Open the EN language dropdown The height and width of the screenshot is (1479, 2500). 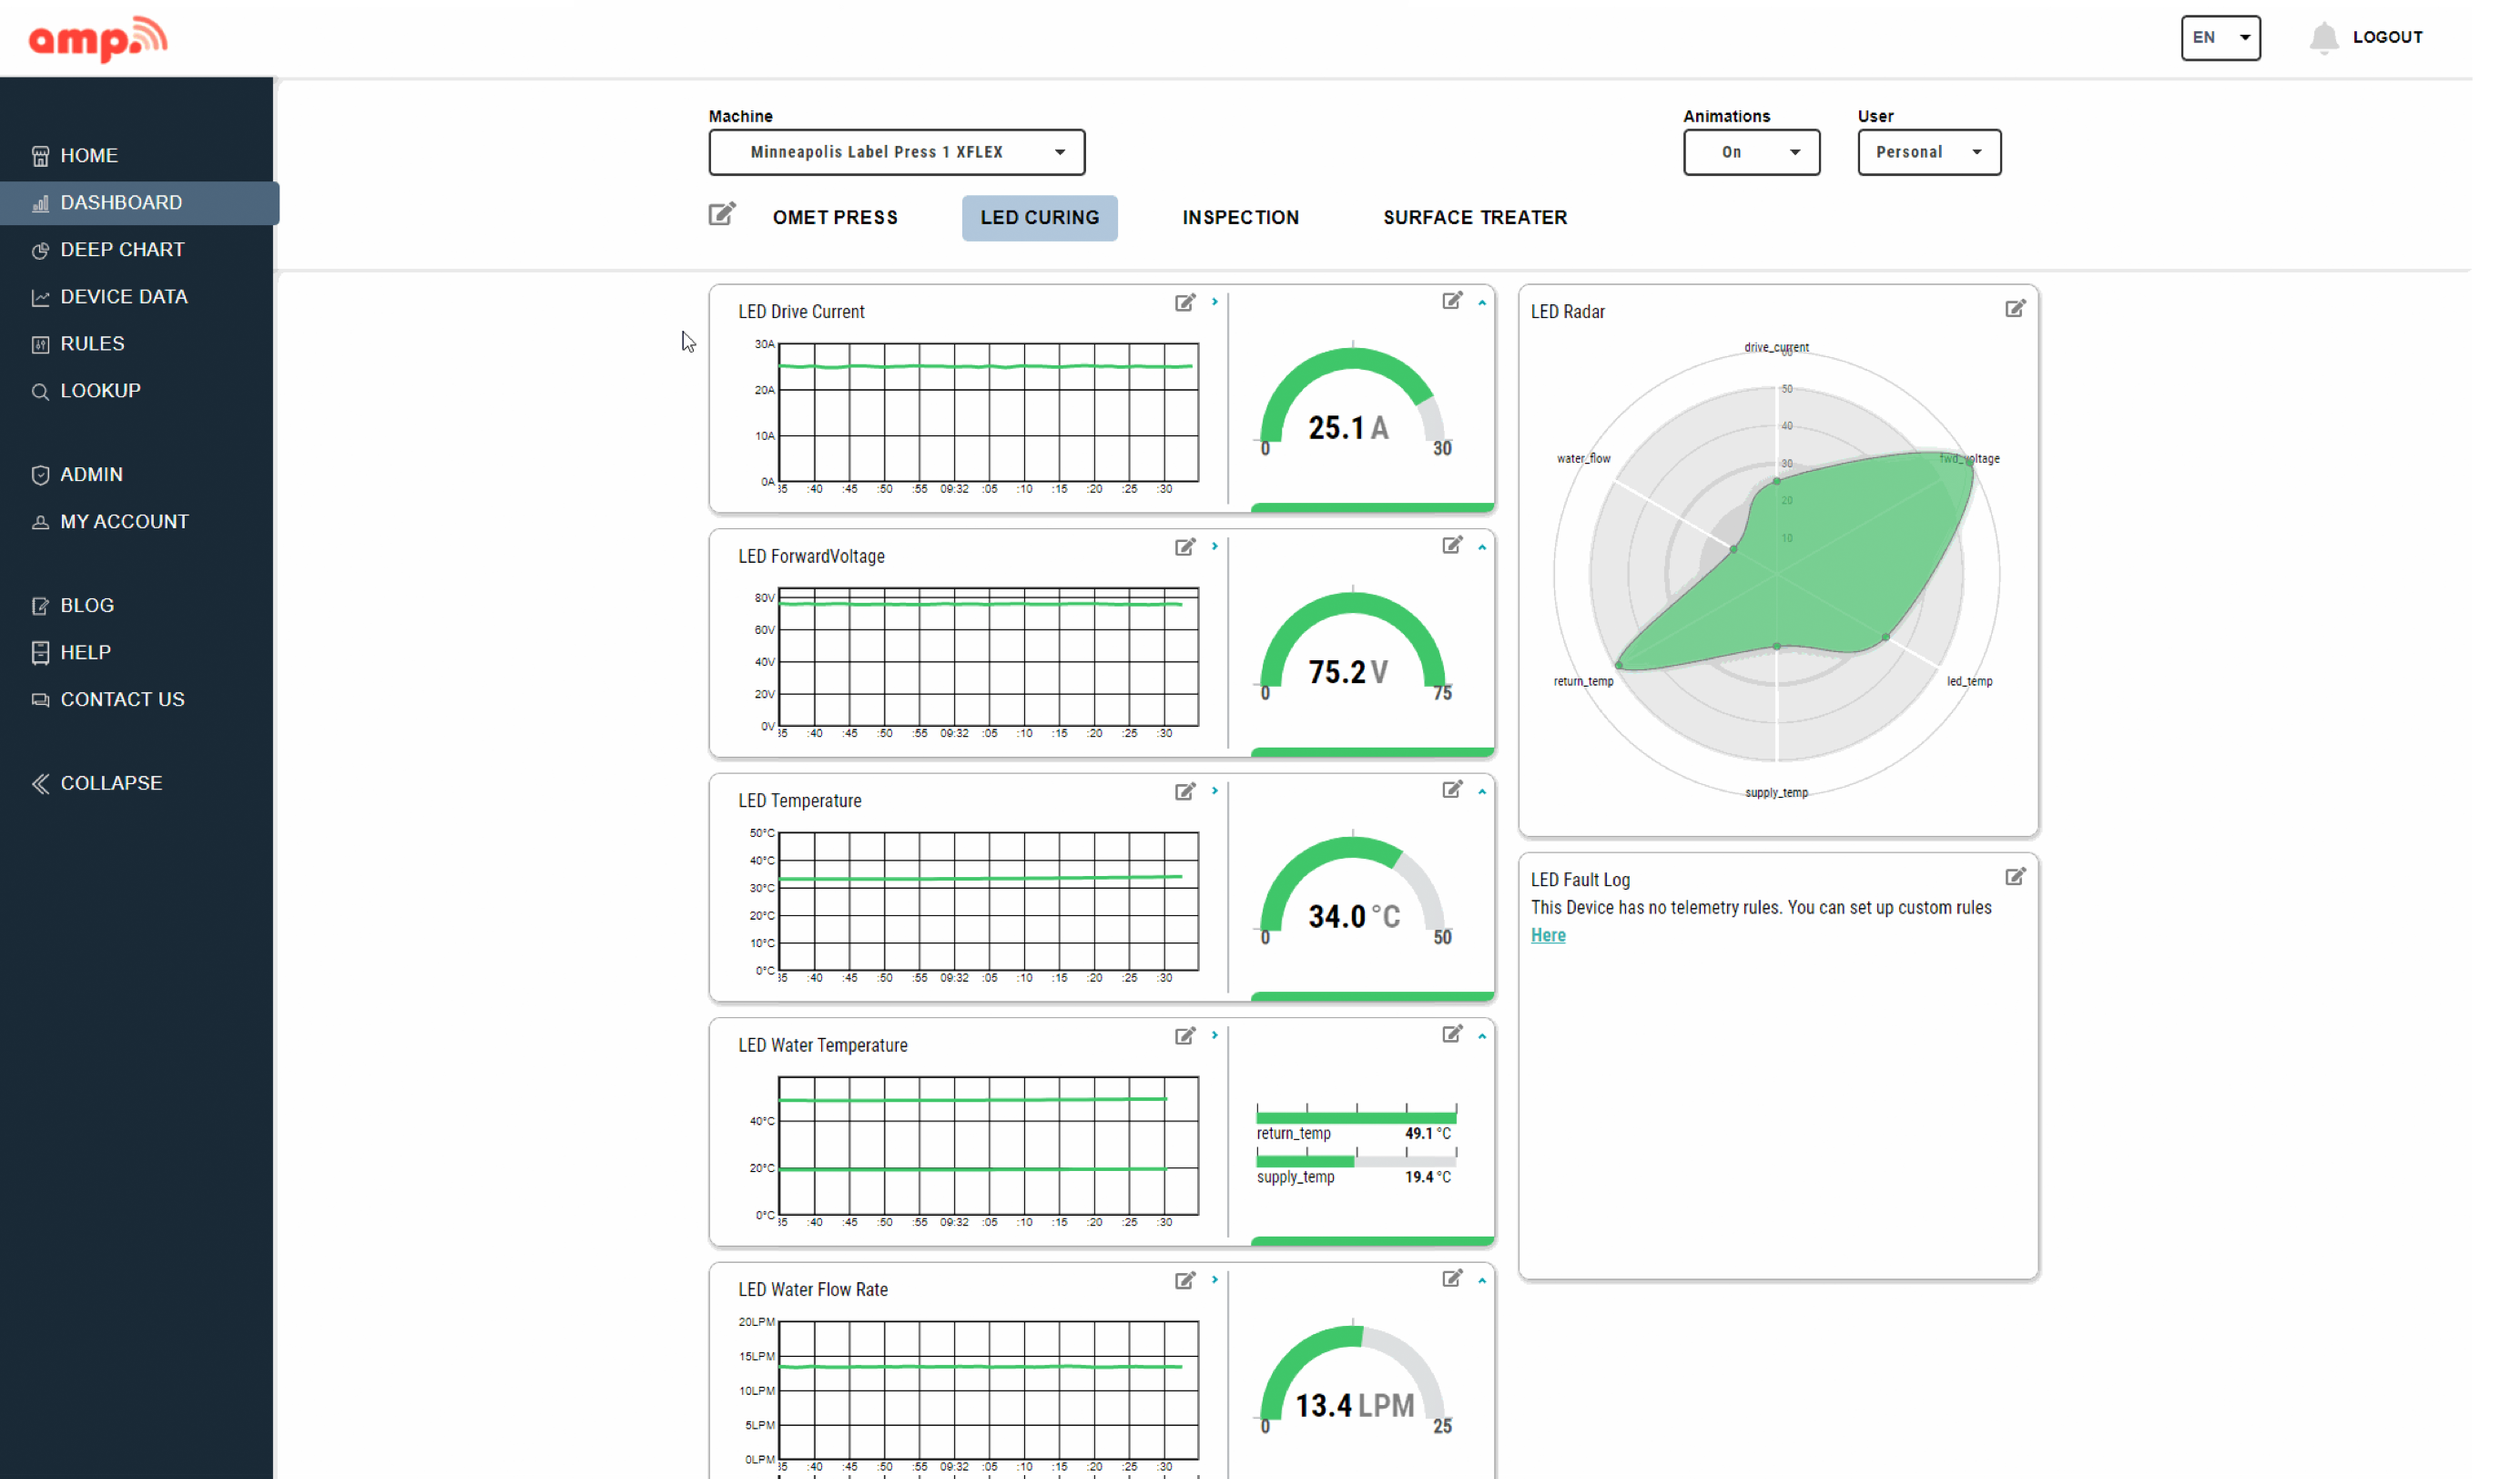2219,38
